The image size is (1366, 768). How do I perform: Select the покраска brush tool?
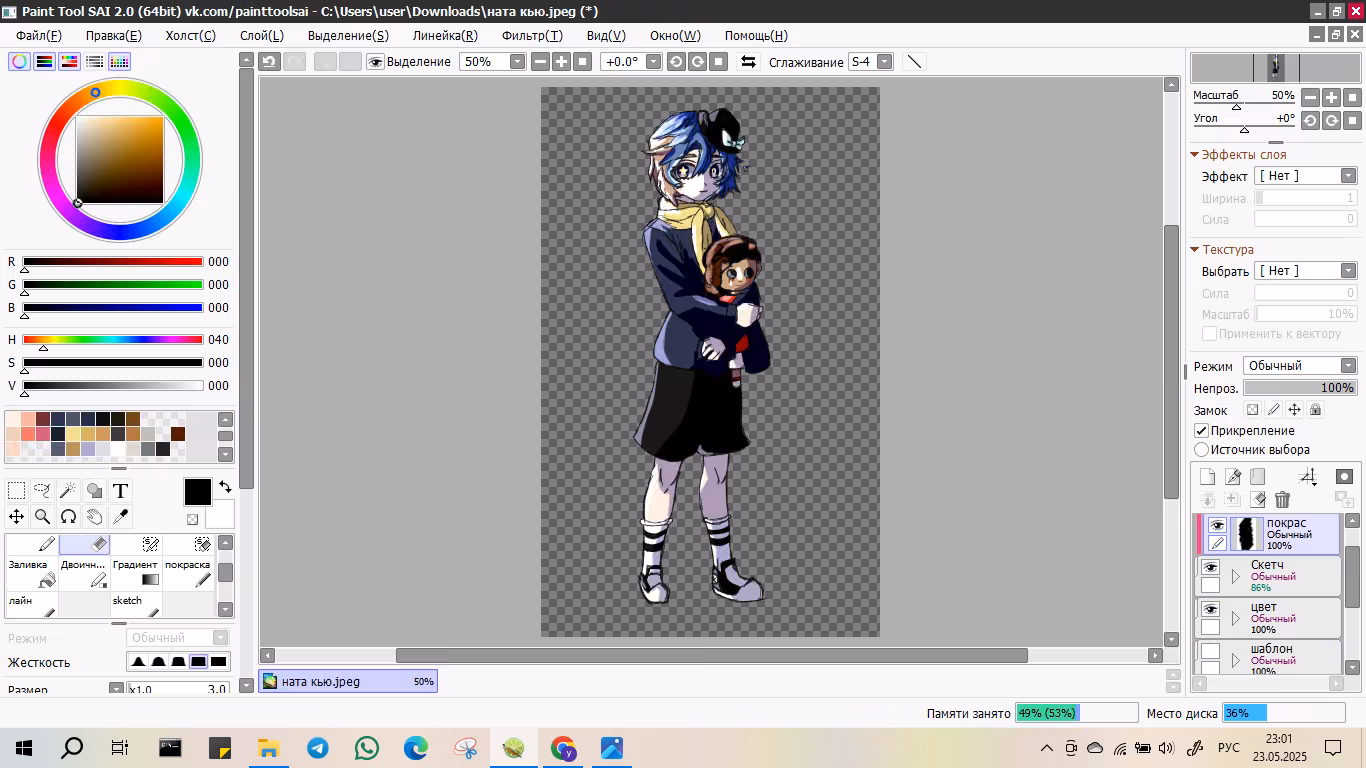pyautogui.click(x=188, y=573)
